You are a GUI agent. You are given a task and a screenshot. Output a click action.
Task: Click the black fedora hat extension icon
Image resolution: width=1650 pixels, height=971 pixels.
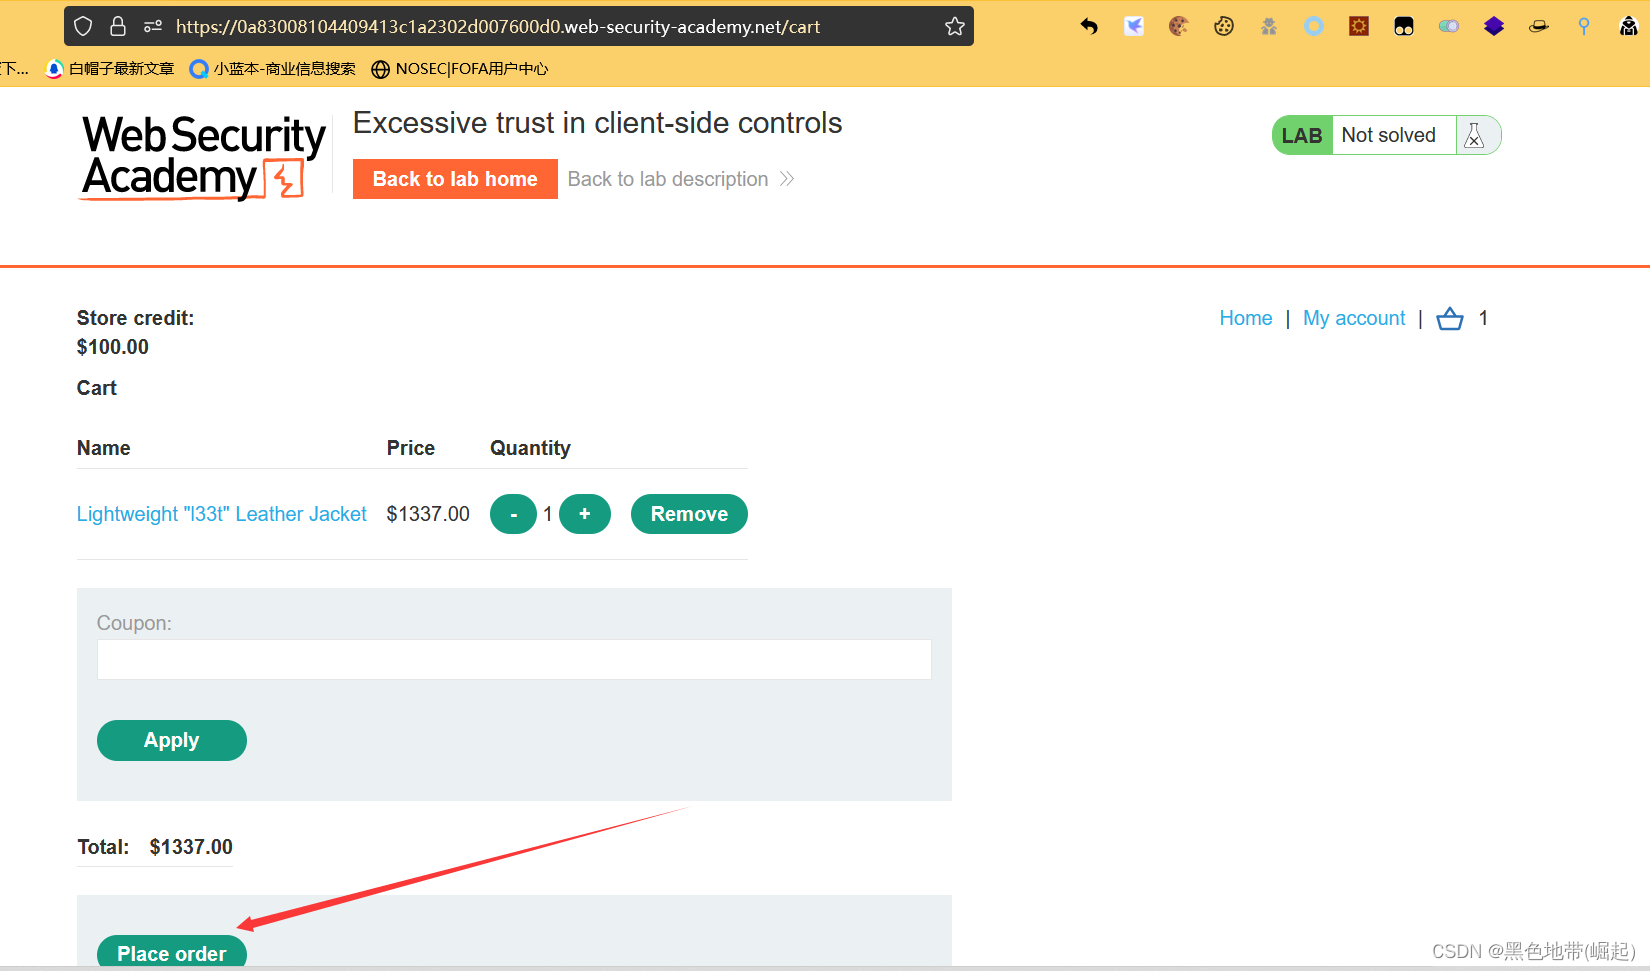point(1539,26)
